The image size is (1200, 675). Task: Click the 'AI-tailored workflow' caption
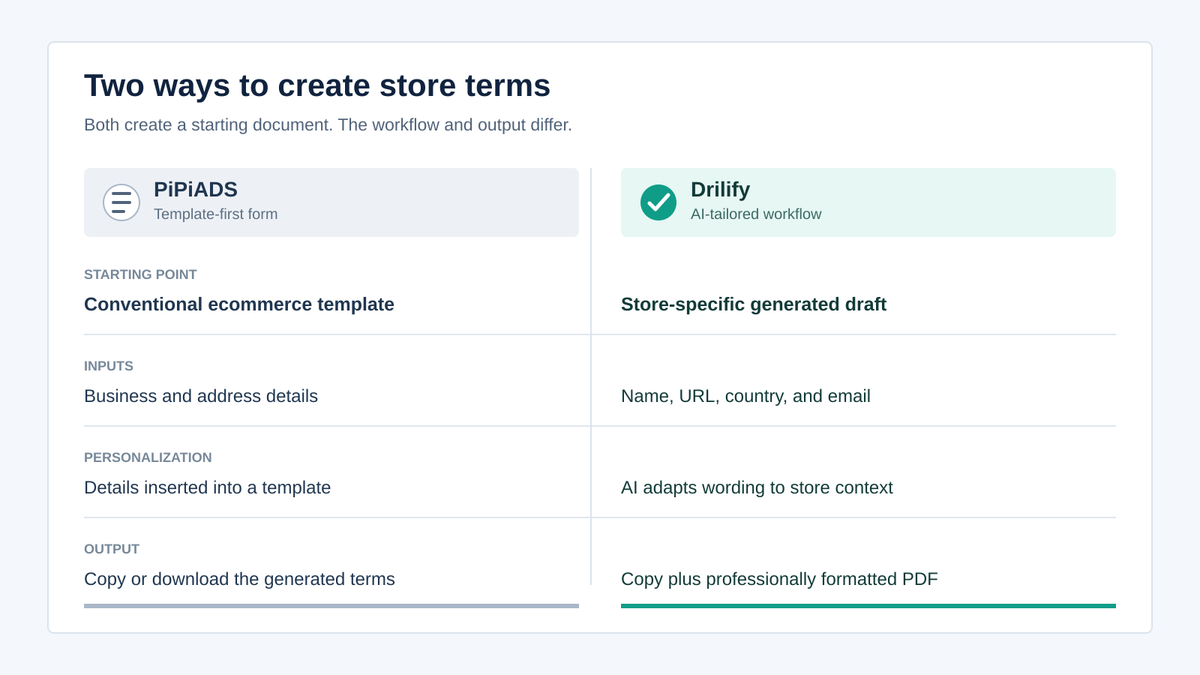(756, 214)
